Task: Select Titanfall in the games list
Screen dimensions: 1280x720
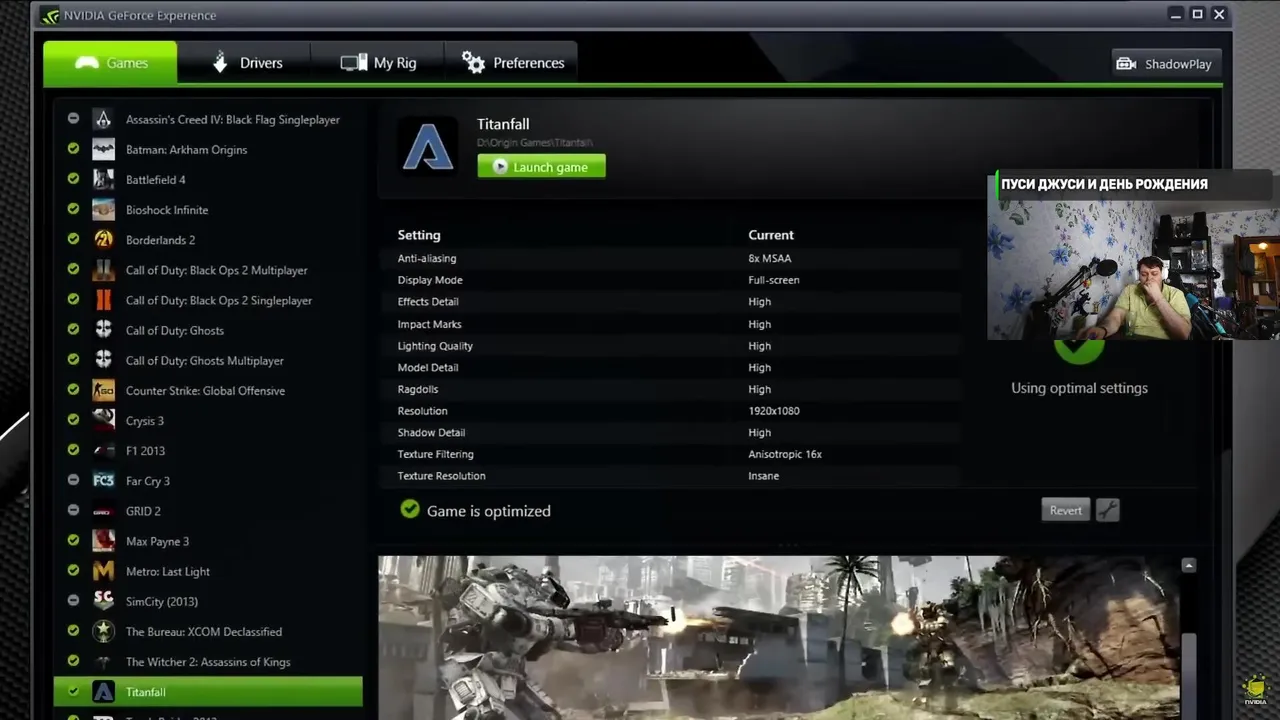Action: [x=208, y=691]
